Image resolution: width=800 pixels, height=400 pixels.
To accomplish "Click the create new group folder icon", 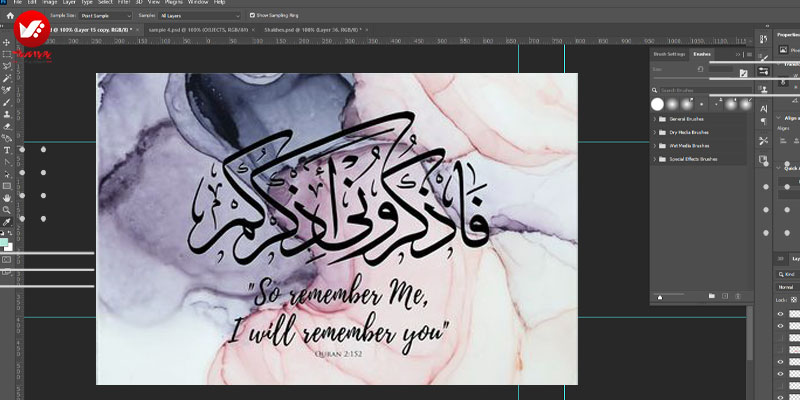I will tap(712, 296).
